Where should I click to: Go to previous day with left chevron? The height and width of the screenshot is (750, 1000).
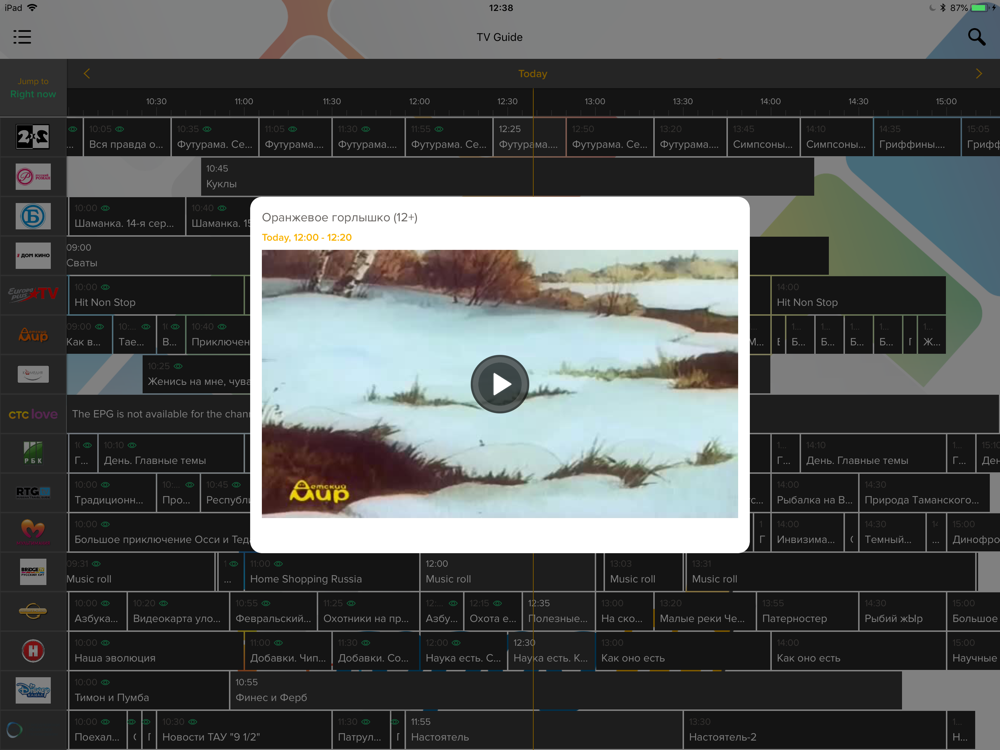(87, 74)
